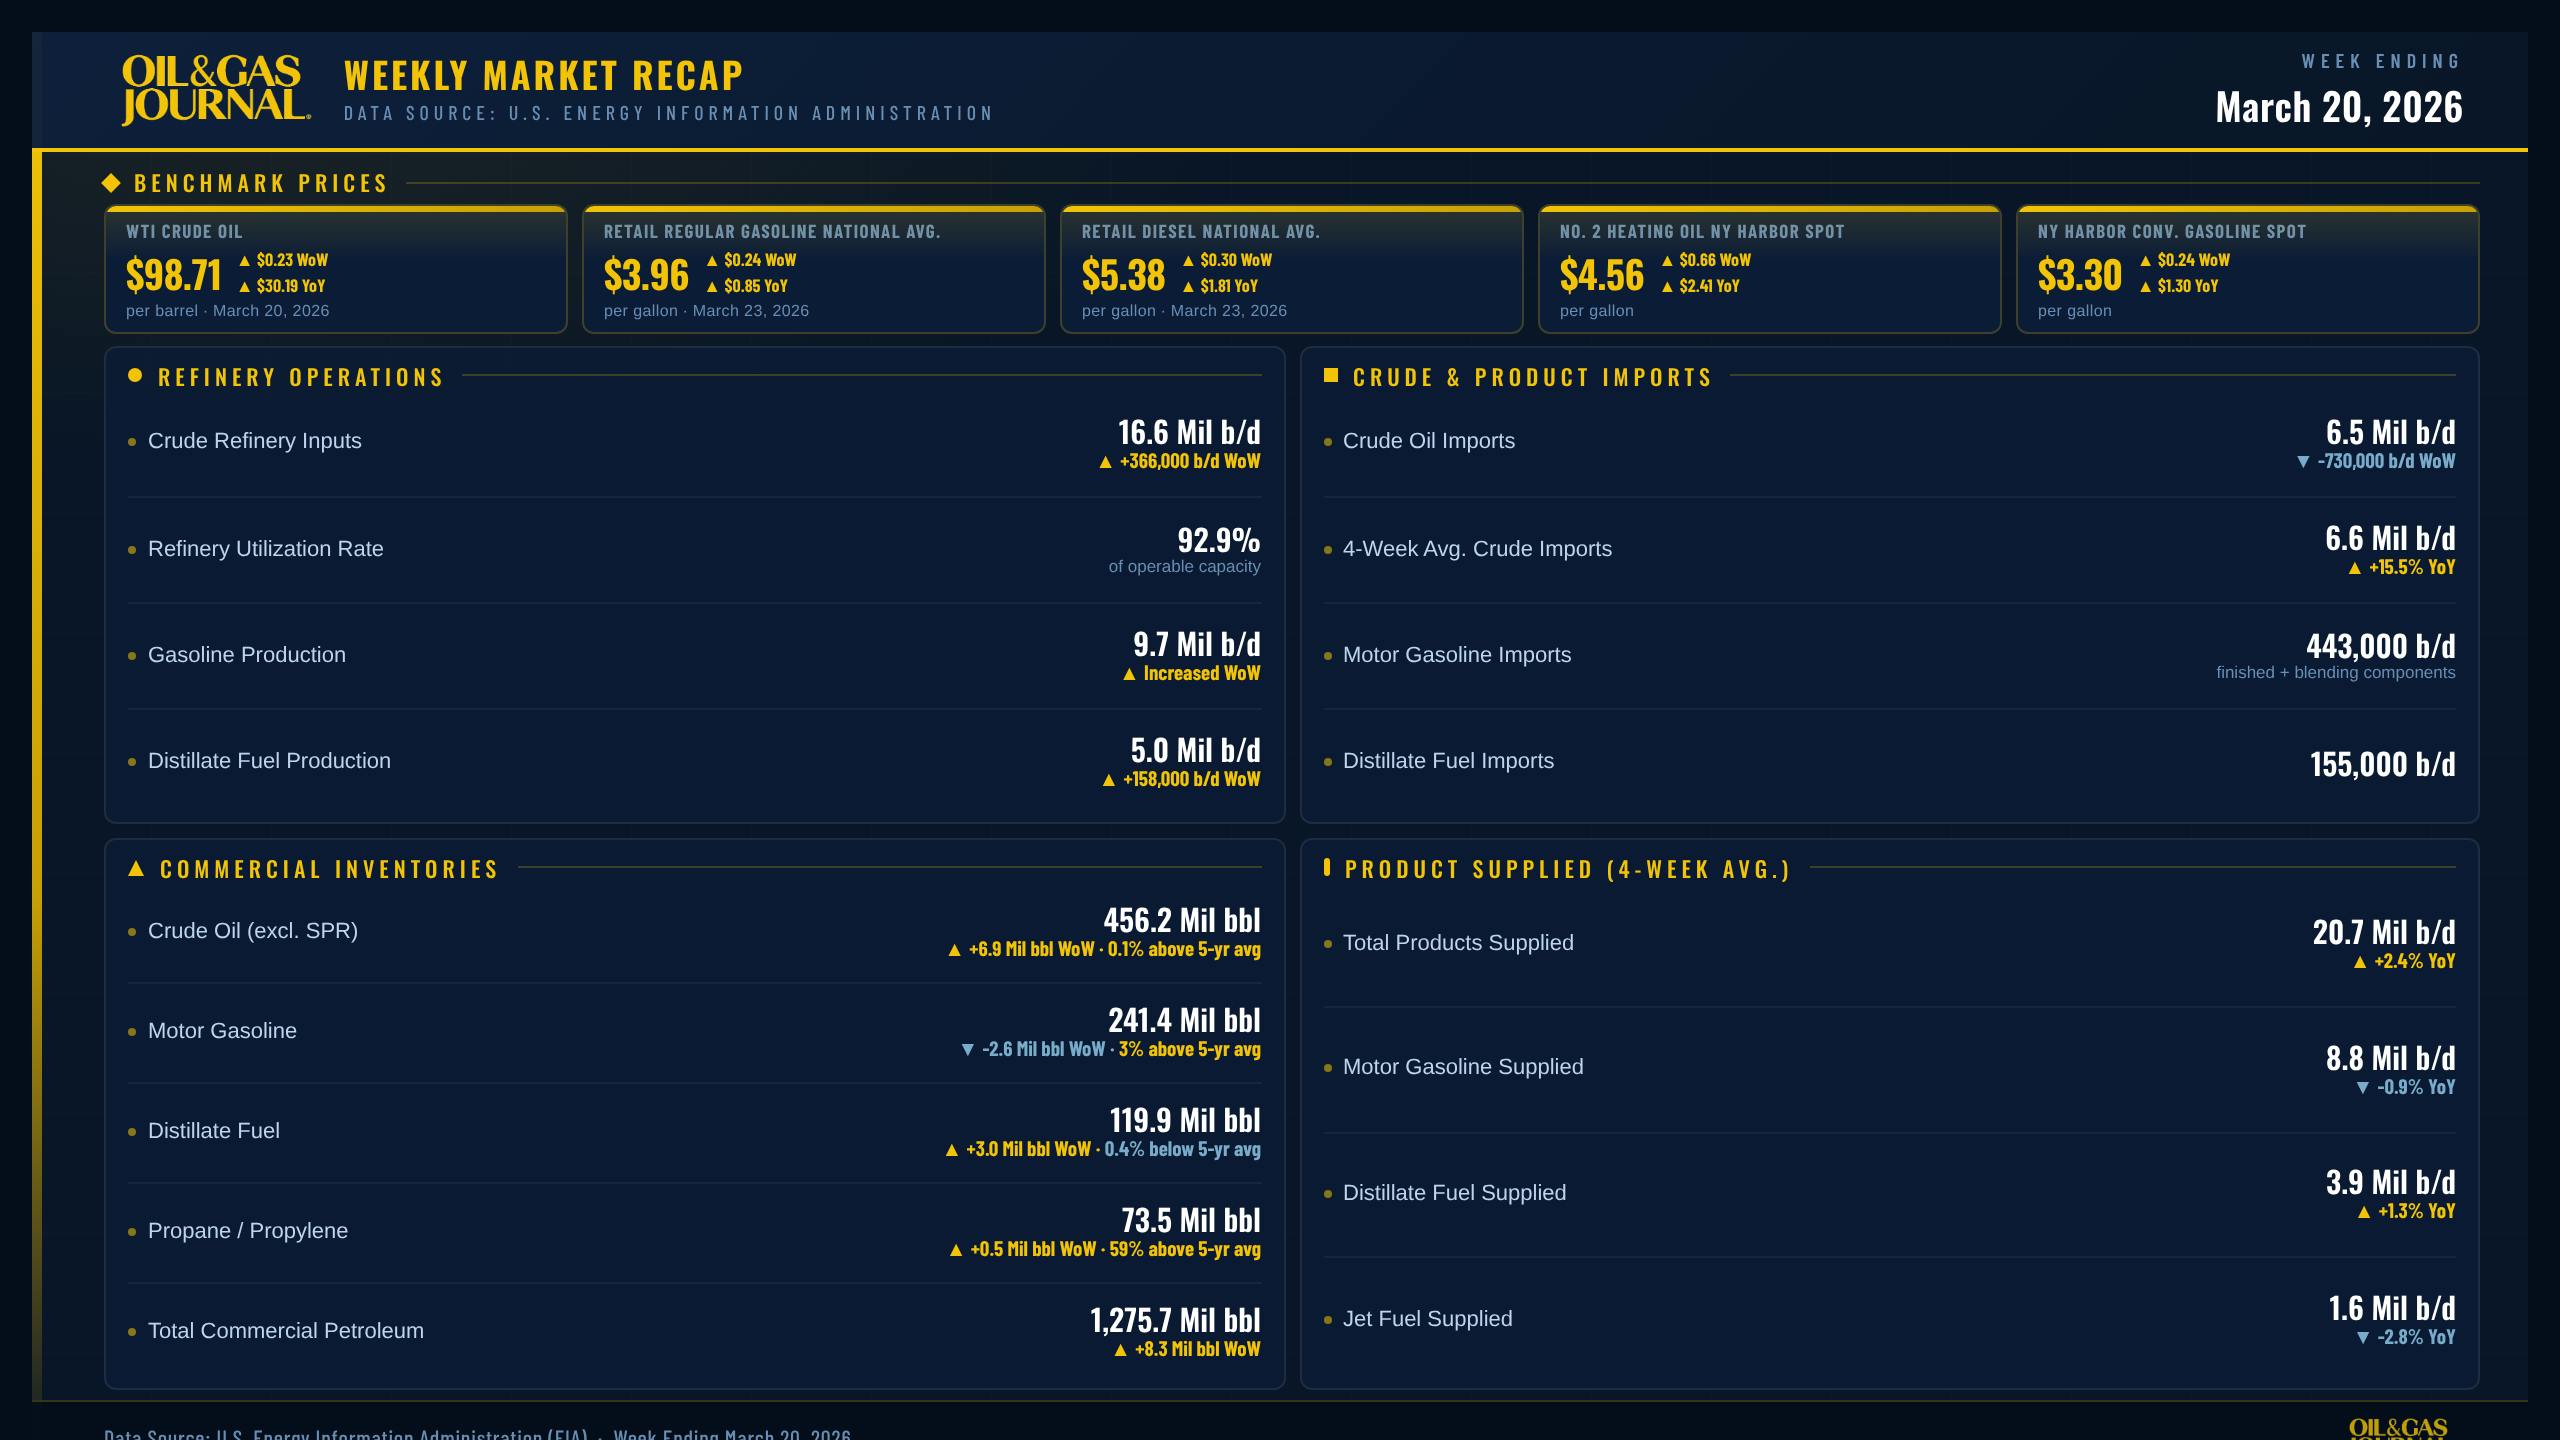Viewport: 2560px width, 1440px height.
Task: Select the NY Harbor Conv. Gasoline Spot card
Action: (2247, 270)
